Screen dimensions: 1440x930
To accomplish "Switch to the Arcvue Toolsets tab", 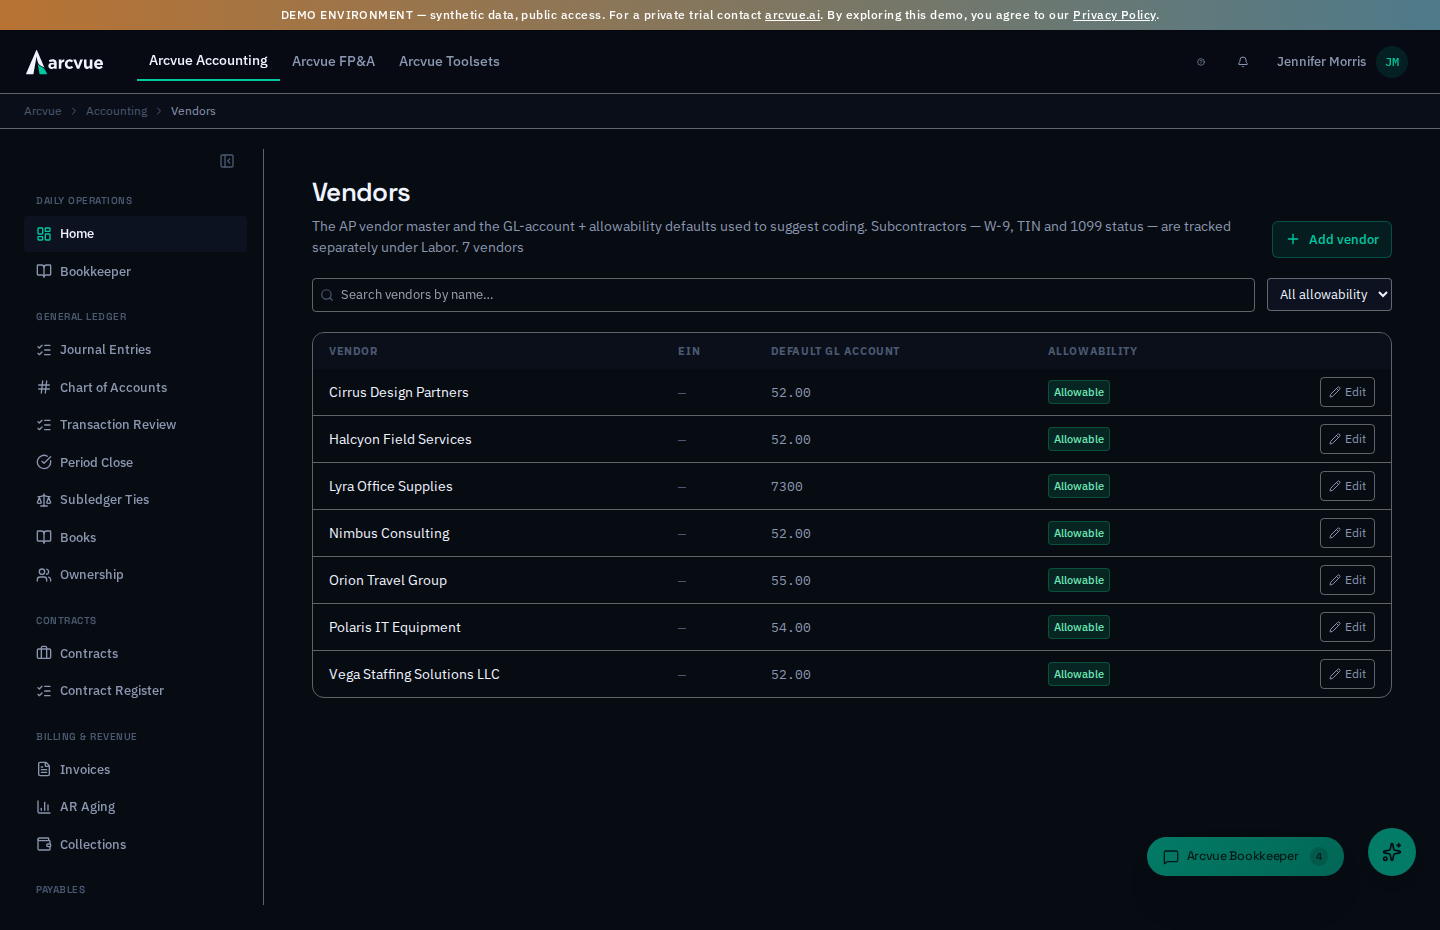I will pyautogui.click(x=449, y=61).
